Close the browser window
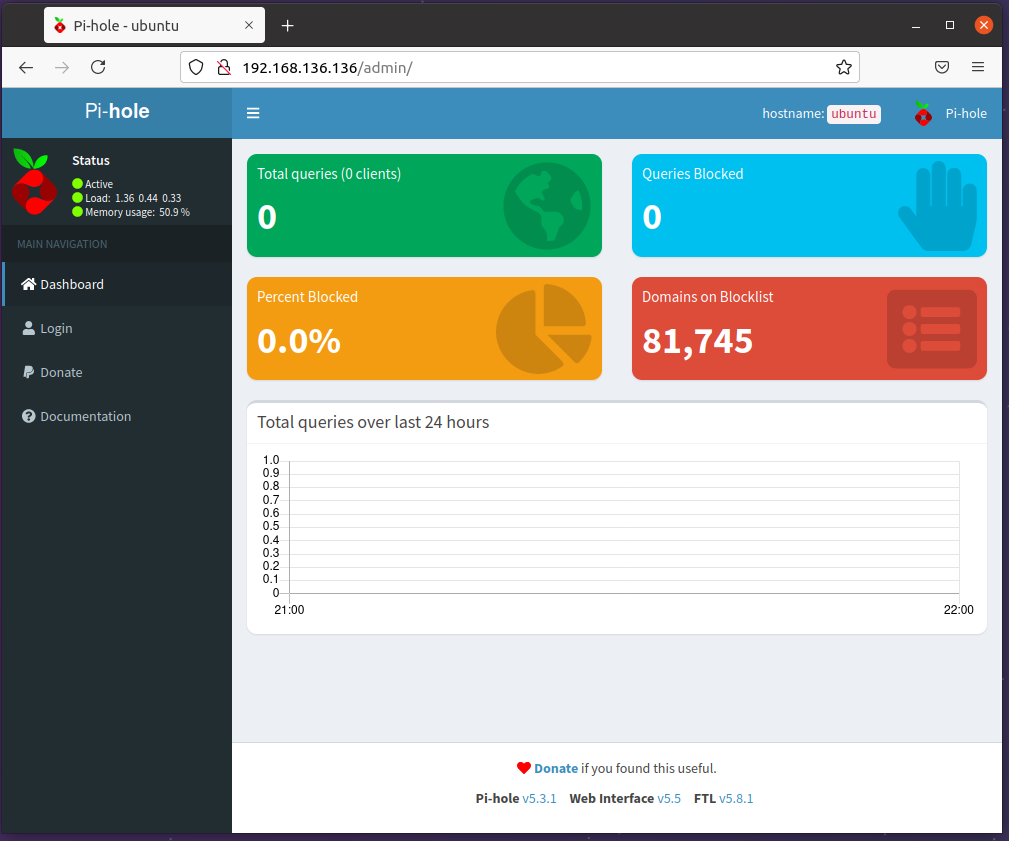 point(984,25)
